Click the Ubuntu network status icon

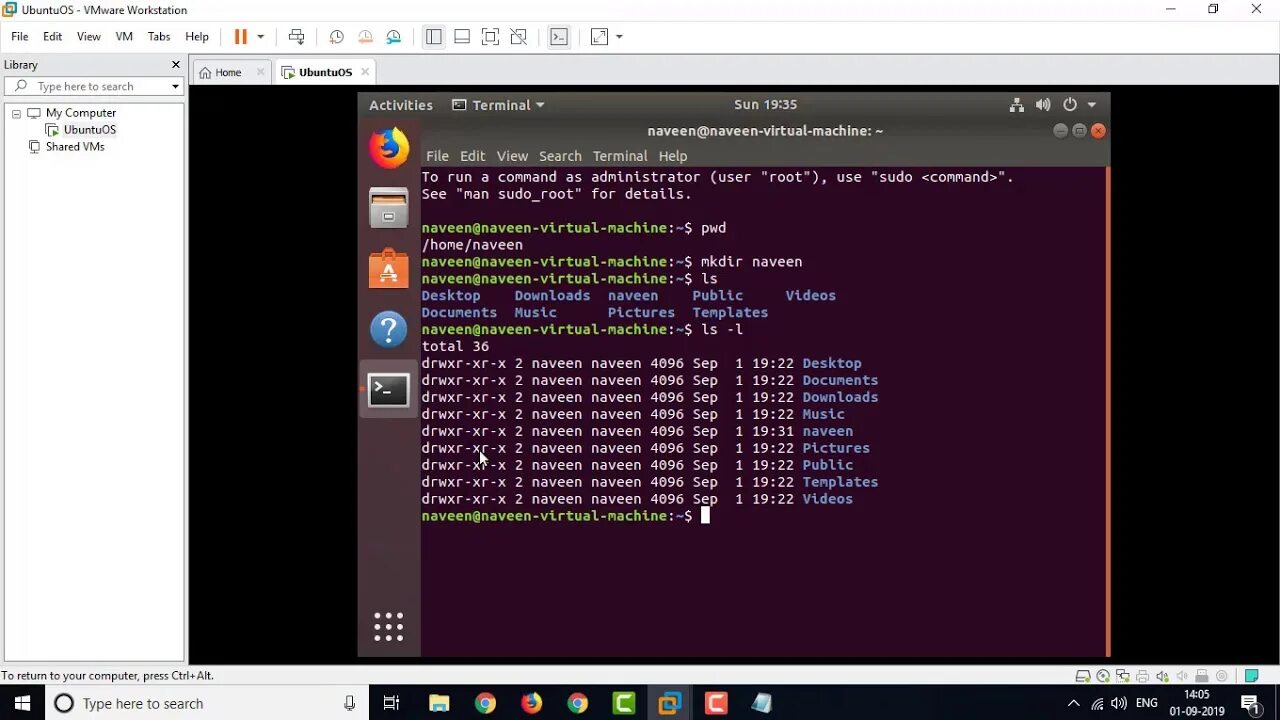[1016, 105]
